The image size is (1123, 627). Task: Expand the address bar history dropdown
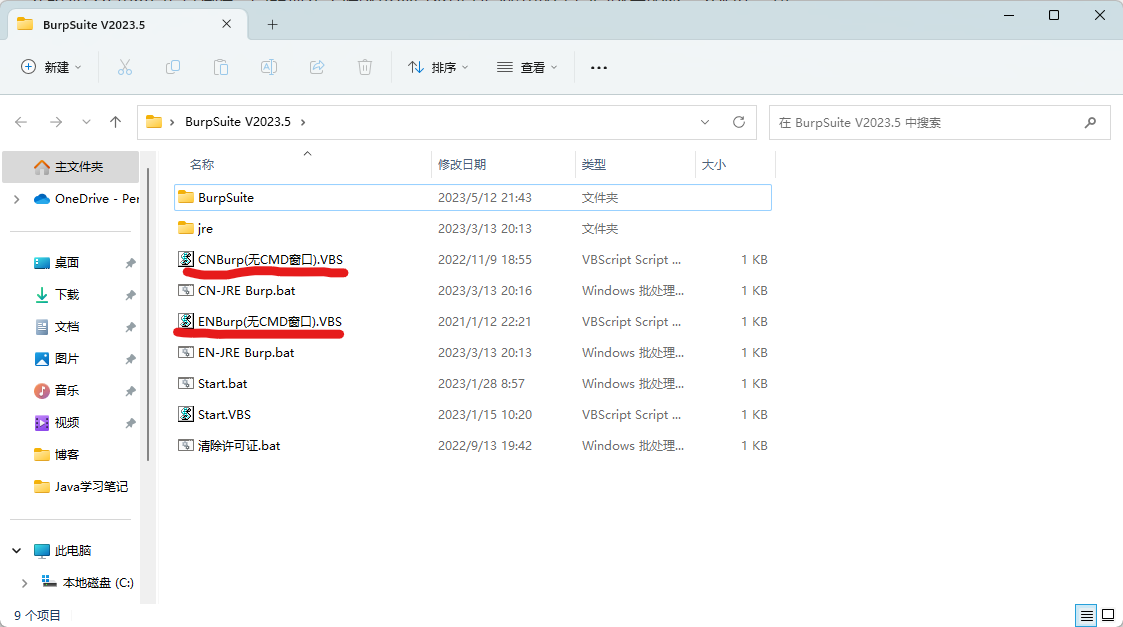705,123
